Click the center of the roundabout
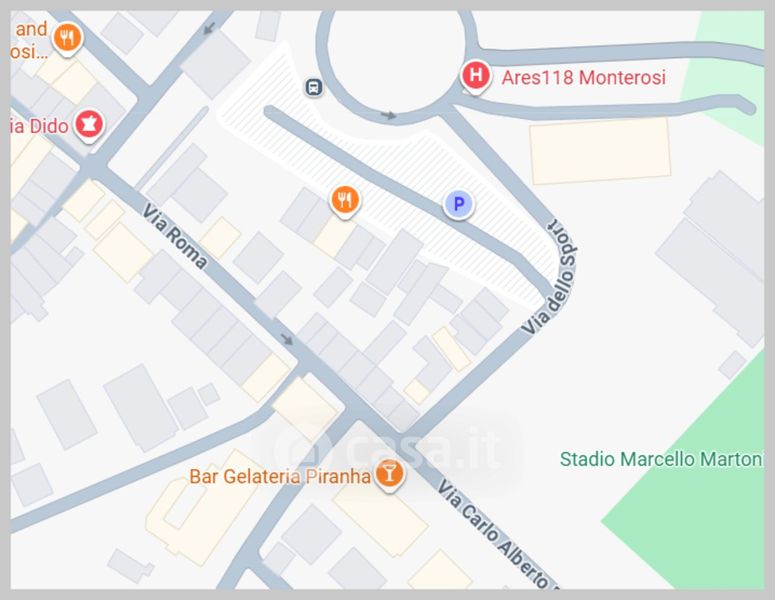The width and height of the screenshot is (775, 600). pos(396,58)
